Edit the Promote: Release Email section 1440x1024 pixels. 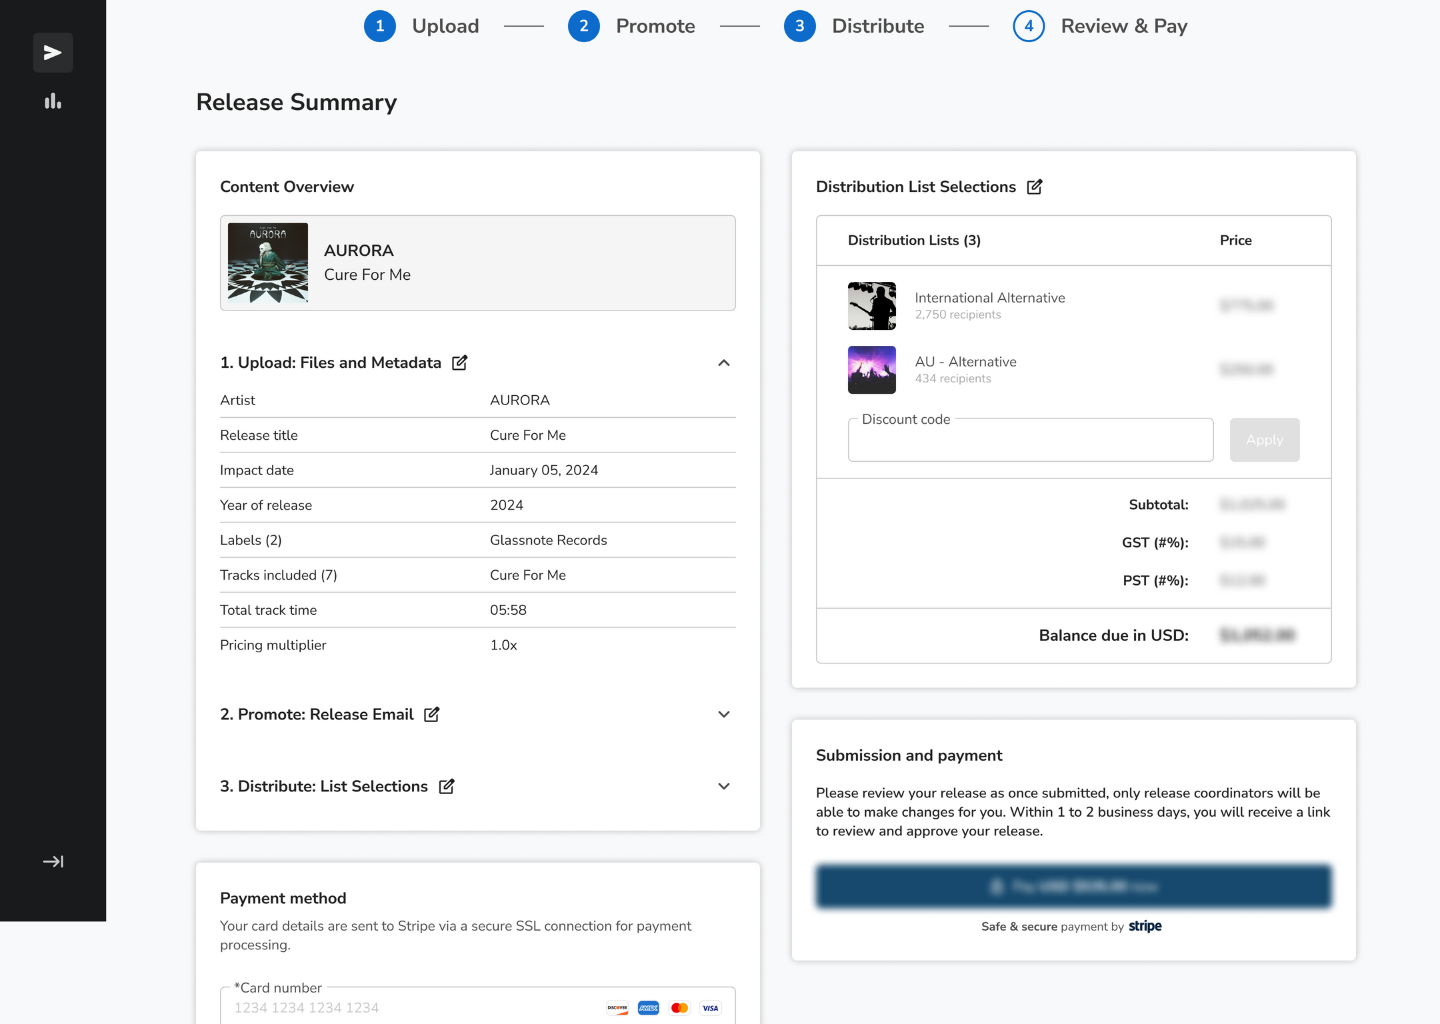click(432, 715)
